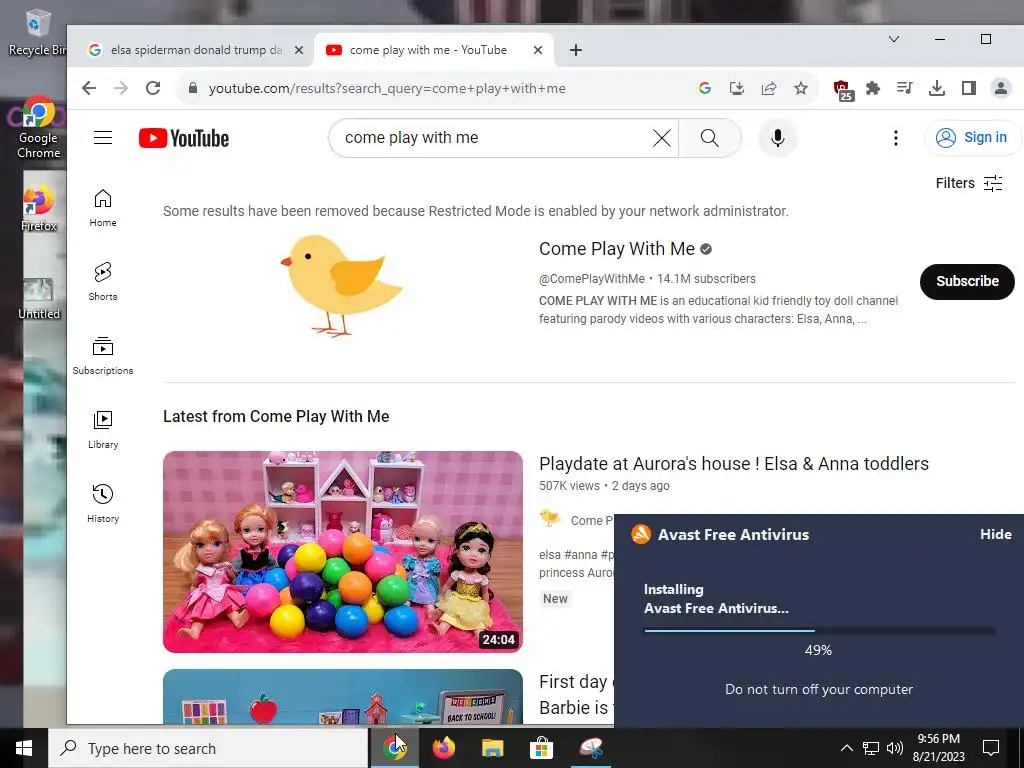Share this page icon in address bar
The image size is (1024, 768).
click(769, 88)
